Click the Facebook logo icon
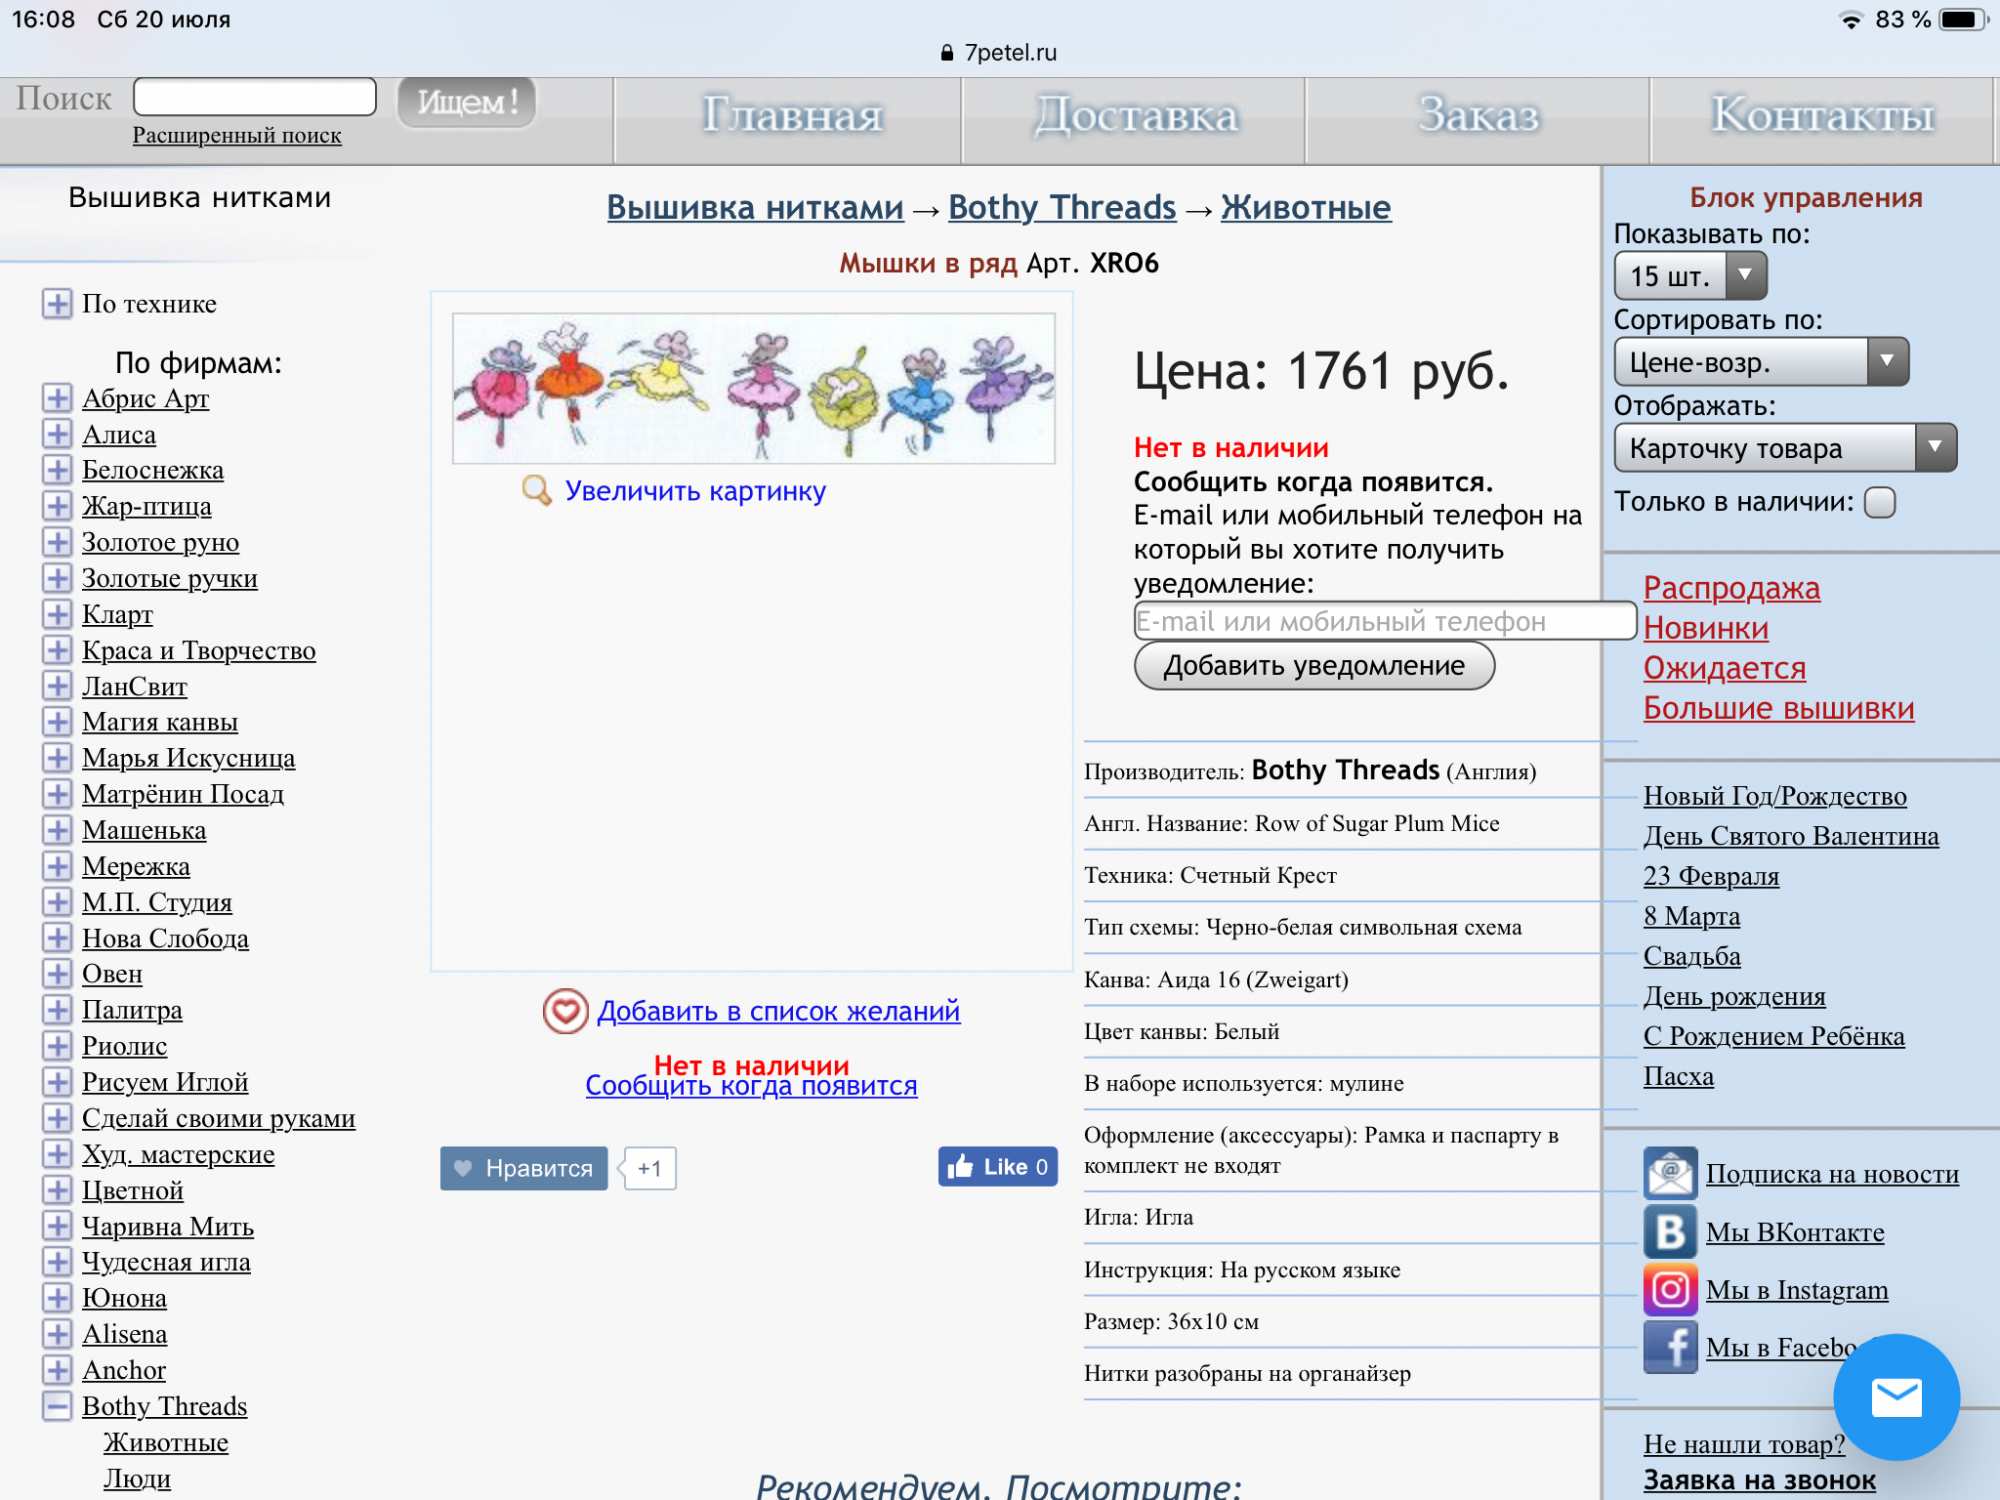The height and width of the screenshot is (1500, 2000). tap(1670, 1347)
